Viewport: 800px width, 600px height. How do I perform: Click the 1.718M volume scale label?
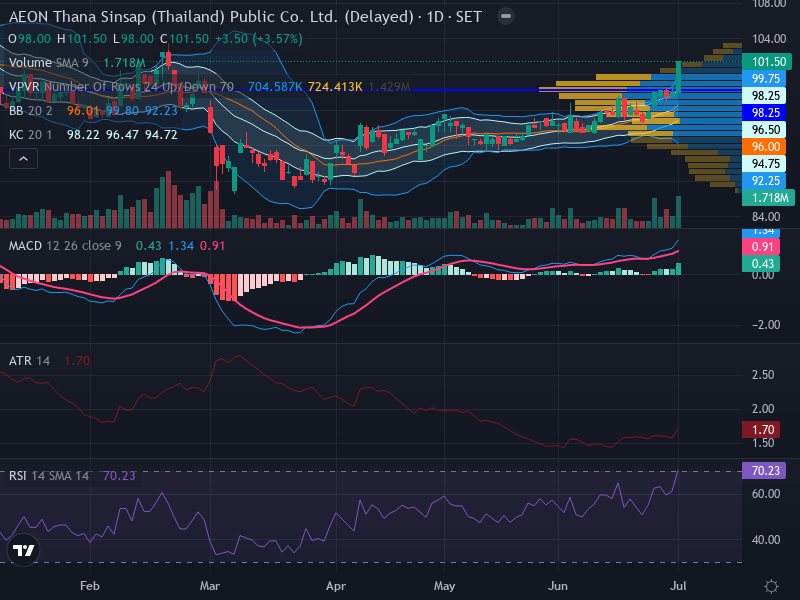tap(768, 197)
